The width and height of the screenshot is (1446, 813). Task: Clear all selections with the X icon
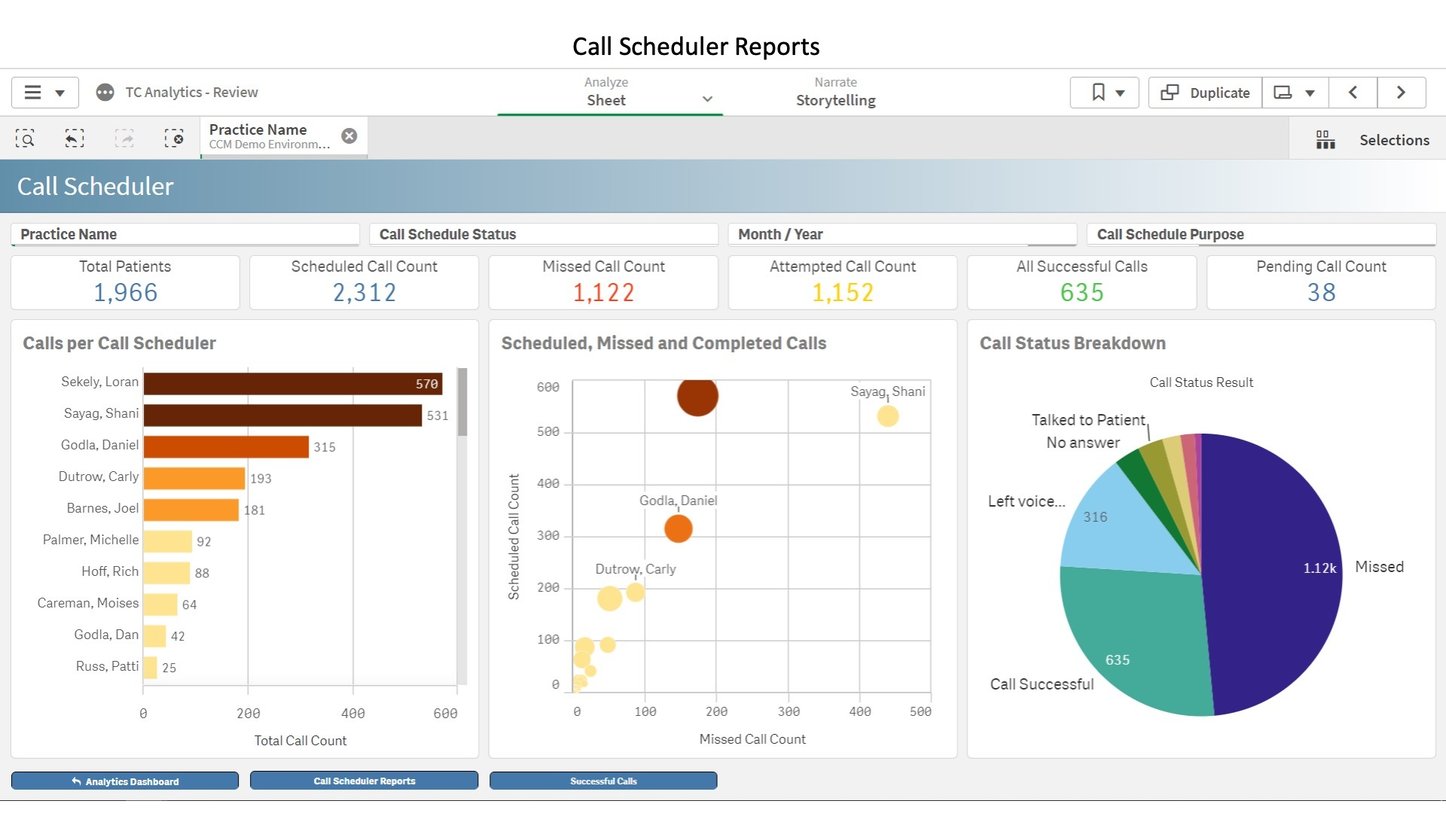[174, 138]
